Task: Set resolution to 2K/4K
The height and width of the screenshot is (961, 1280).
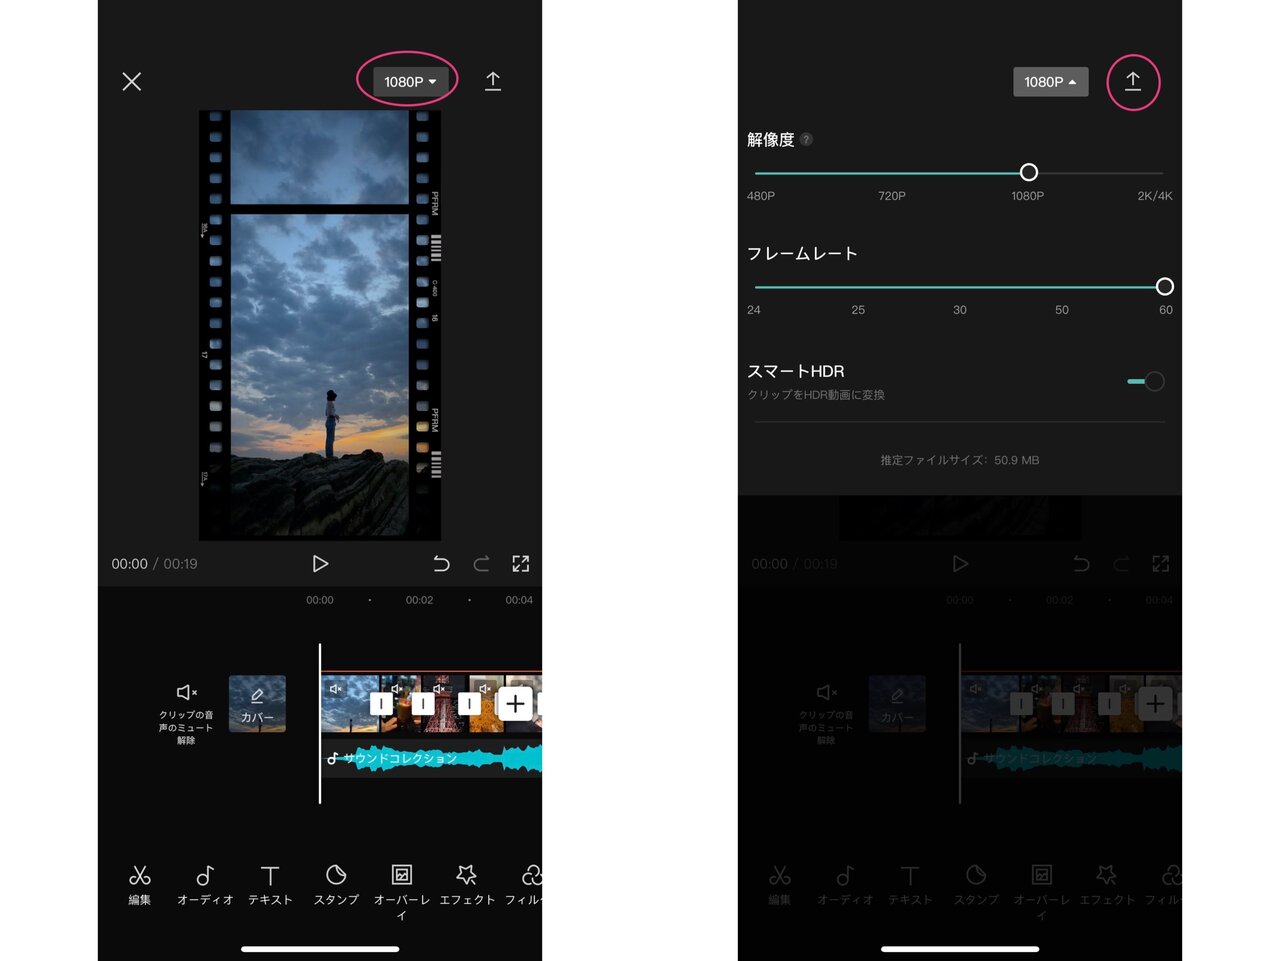Action: 1155,196
